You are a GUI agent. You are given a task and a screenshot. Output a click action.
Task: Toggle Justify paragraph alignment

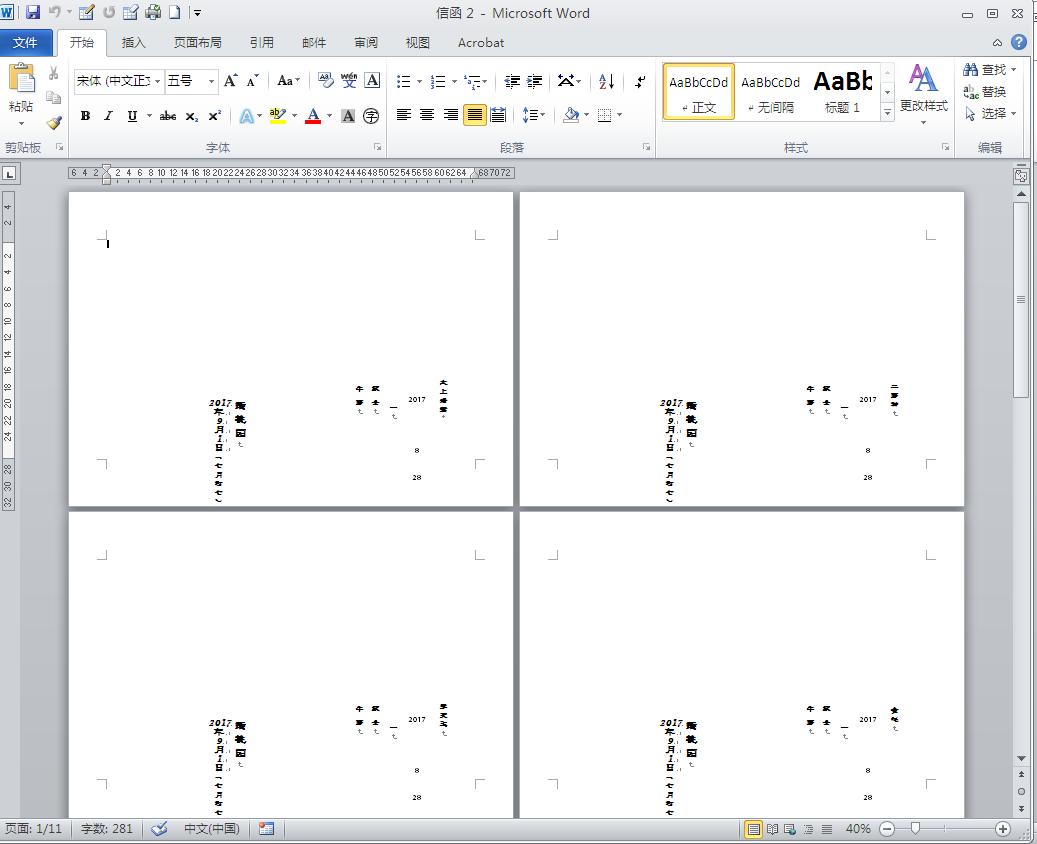[475, 115]
